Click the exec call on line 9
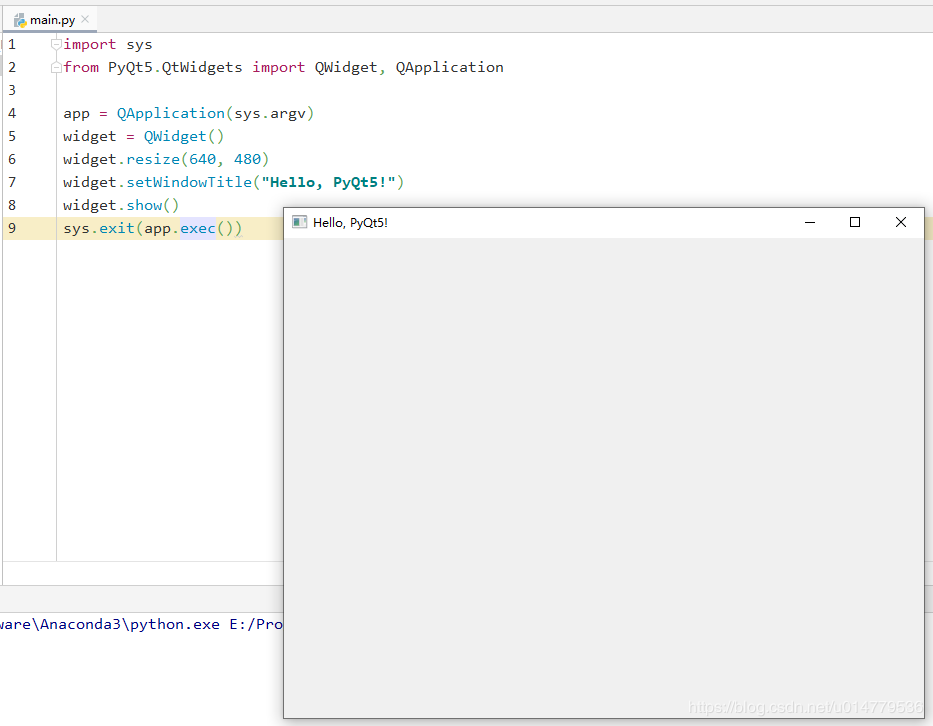933x726 pixels. click(x=198, y=227)
